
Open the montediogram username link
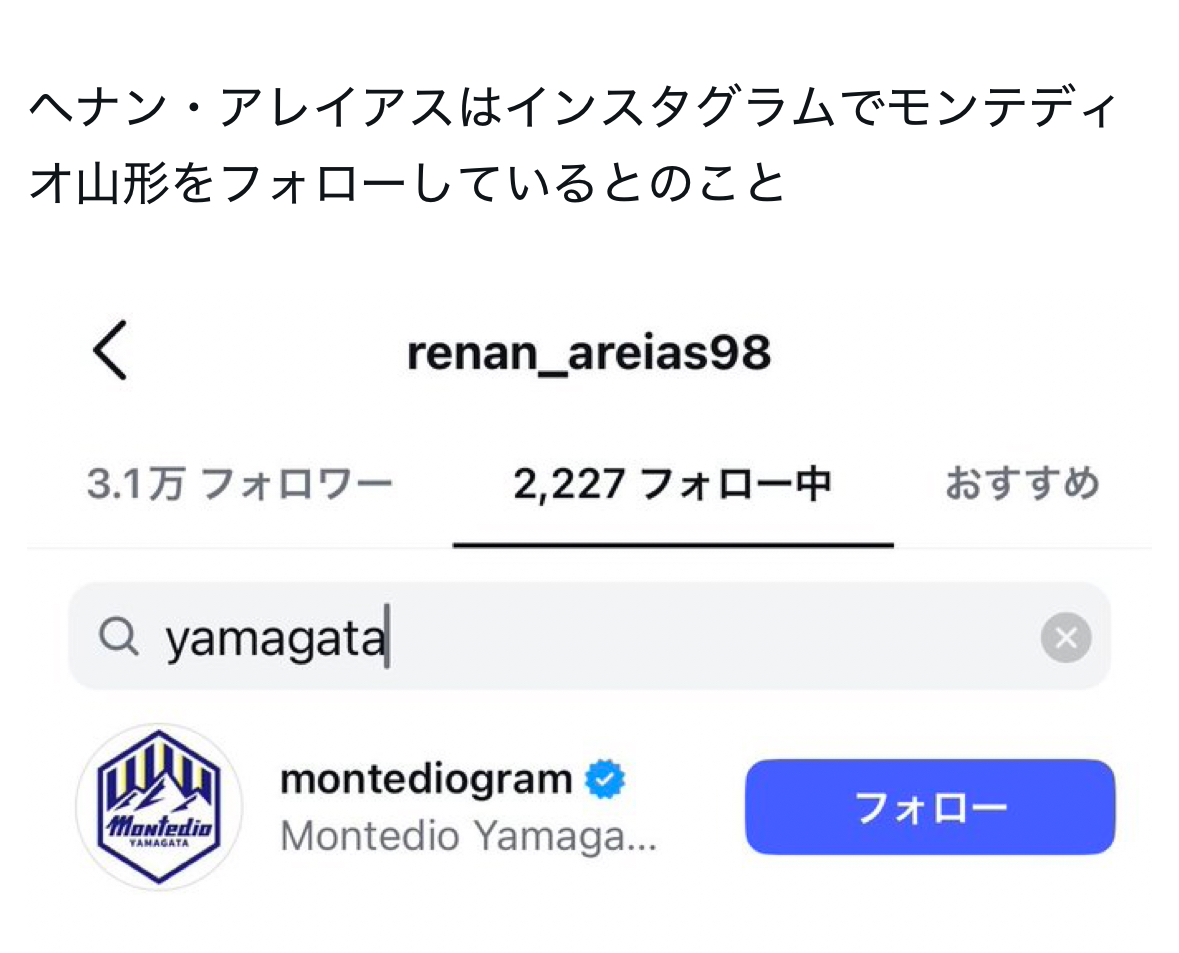pos(426,779)
